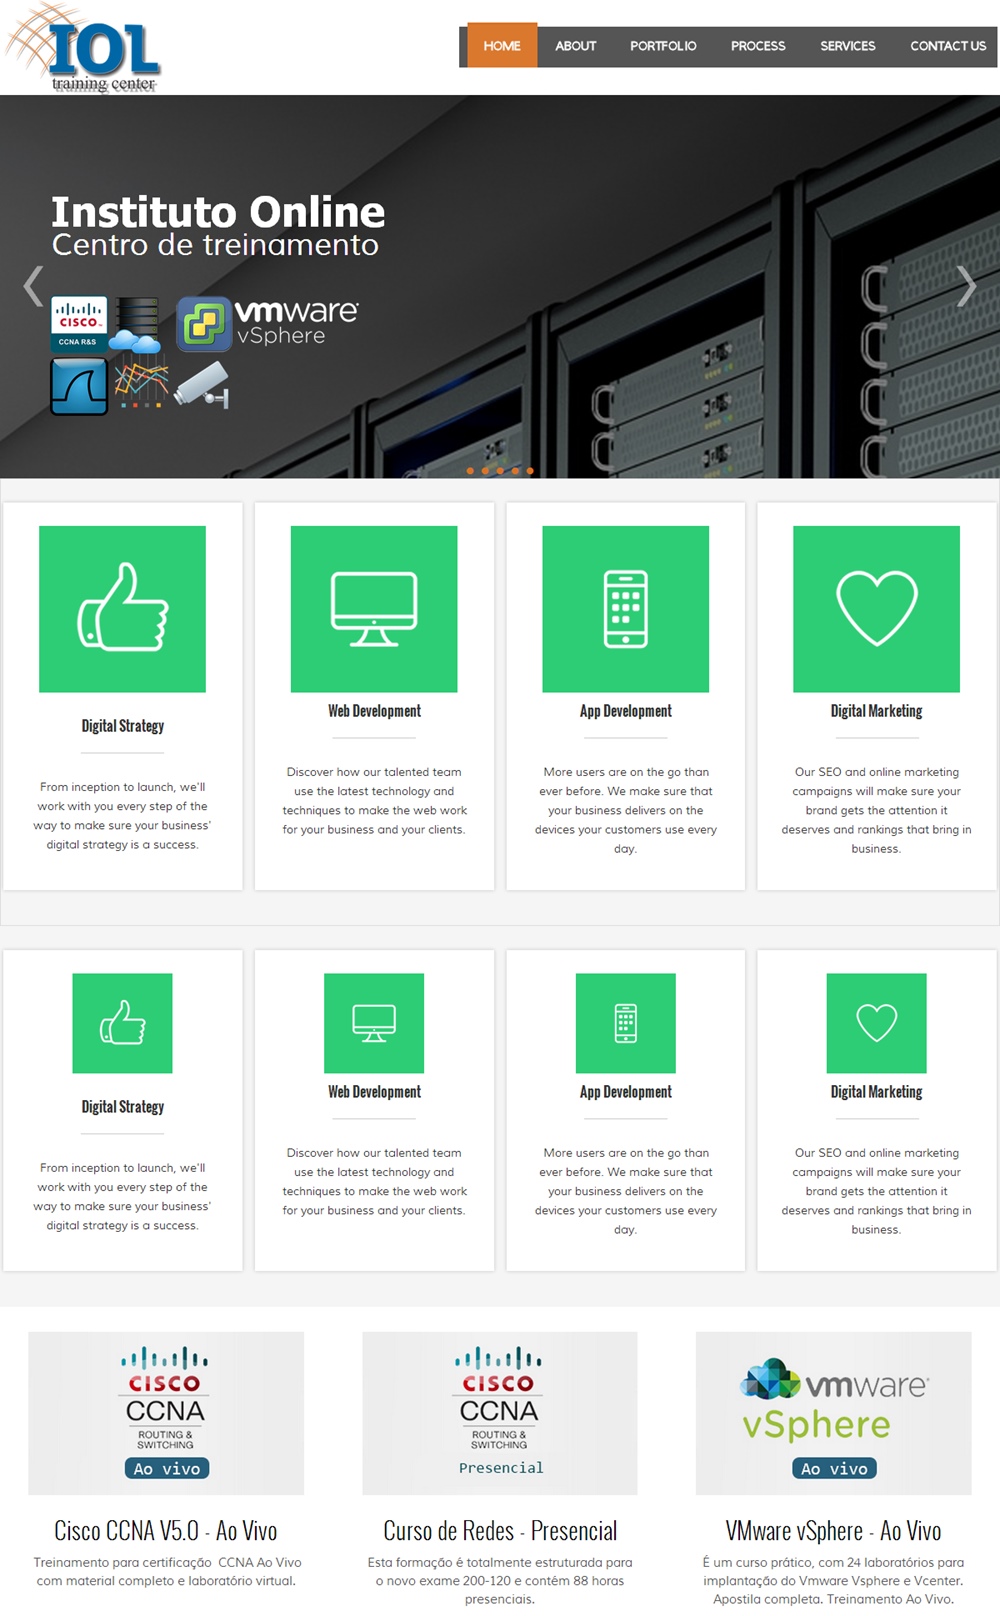Viewport: 1000px width, 1616px height.
Task: Click the Wireshark shark fin icon
Action: (x=79, y=387)
